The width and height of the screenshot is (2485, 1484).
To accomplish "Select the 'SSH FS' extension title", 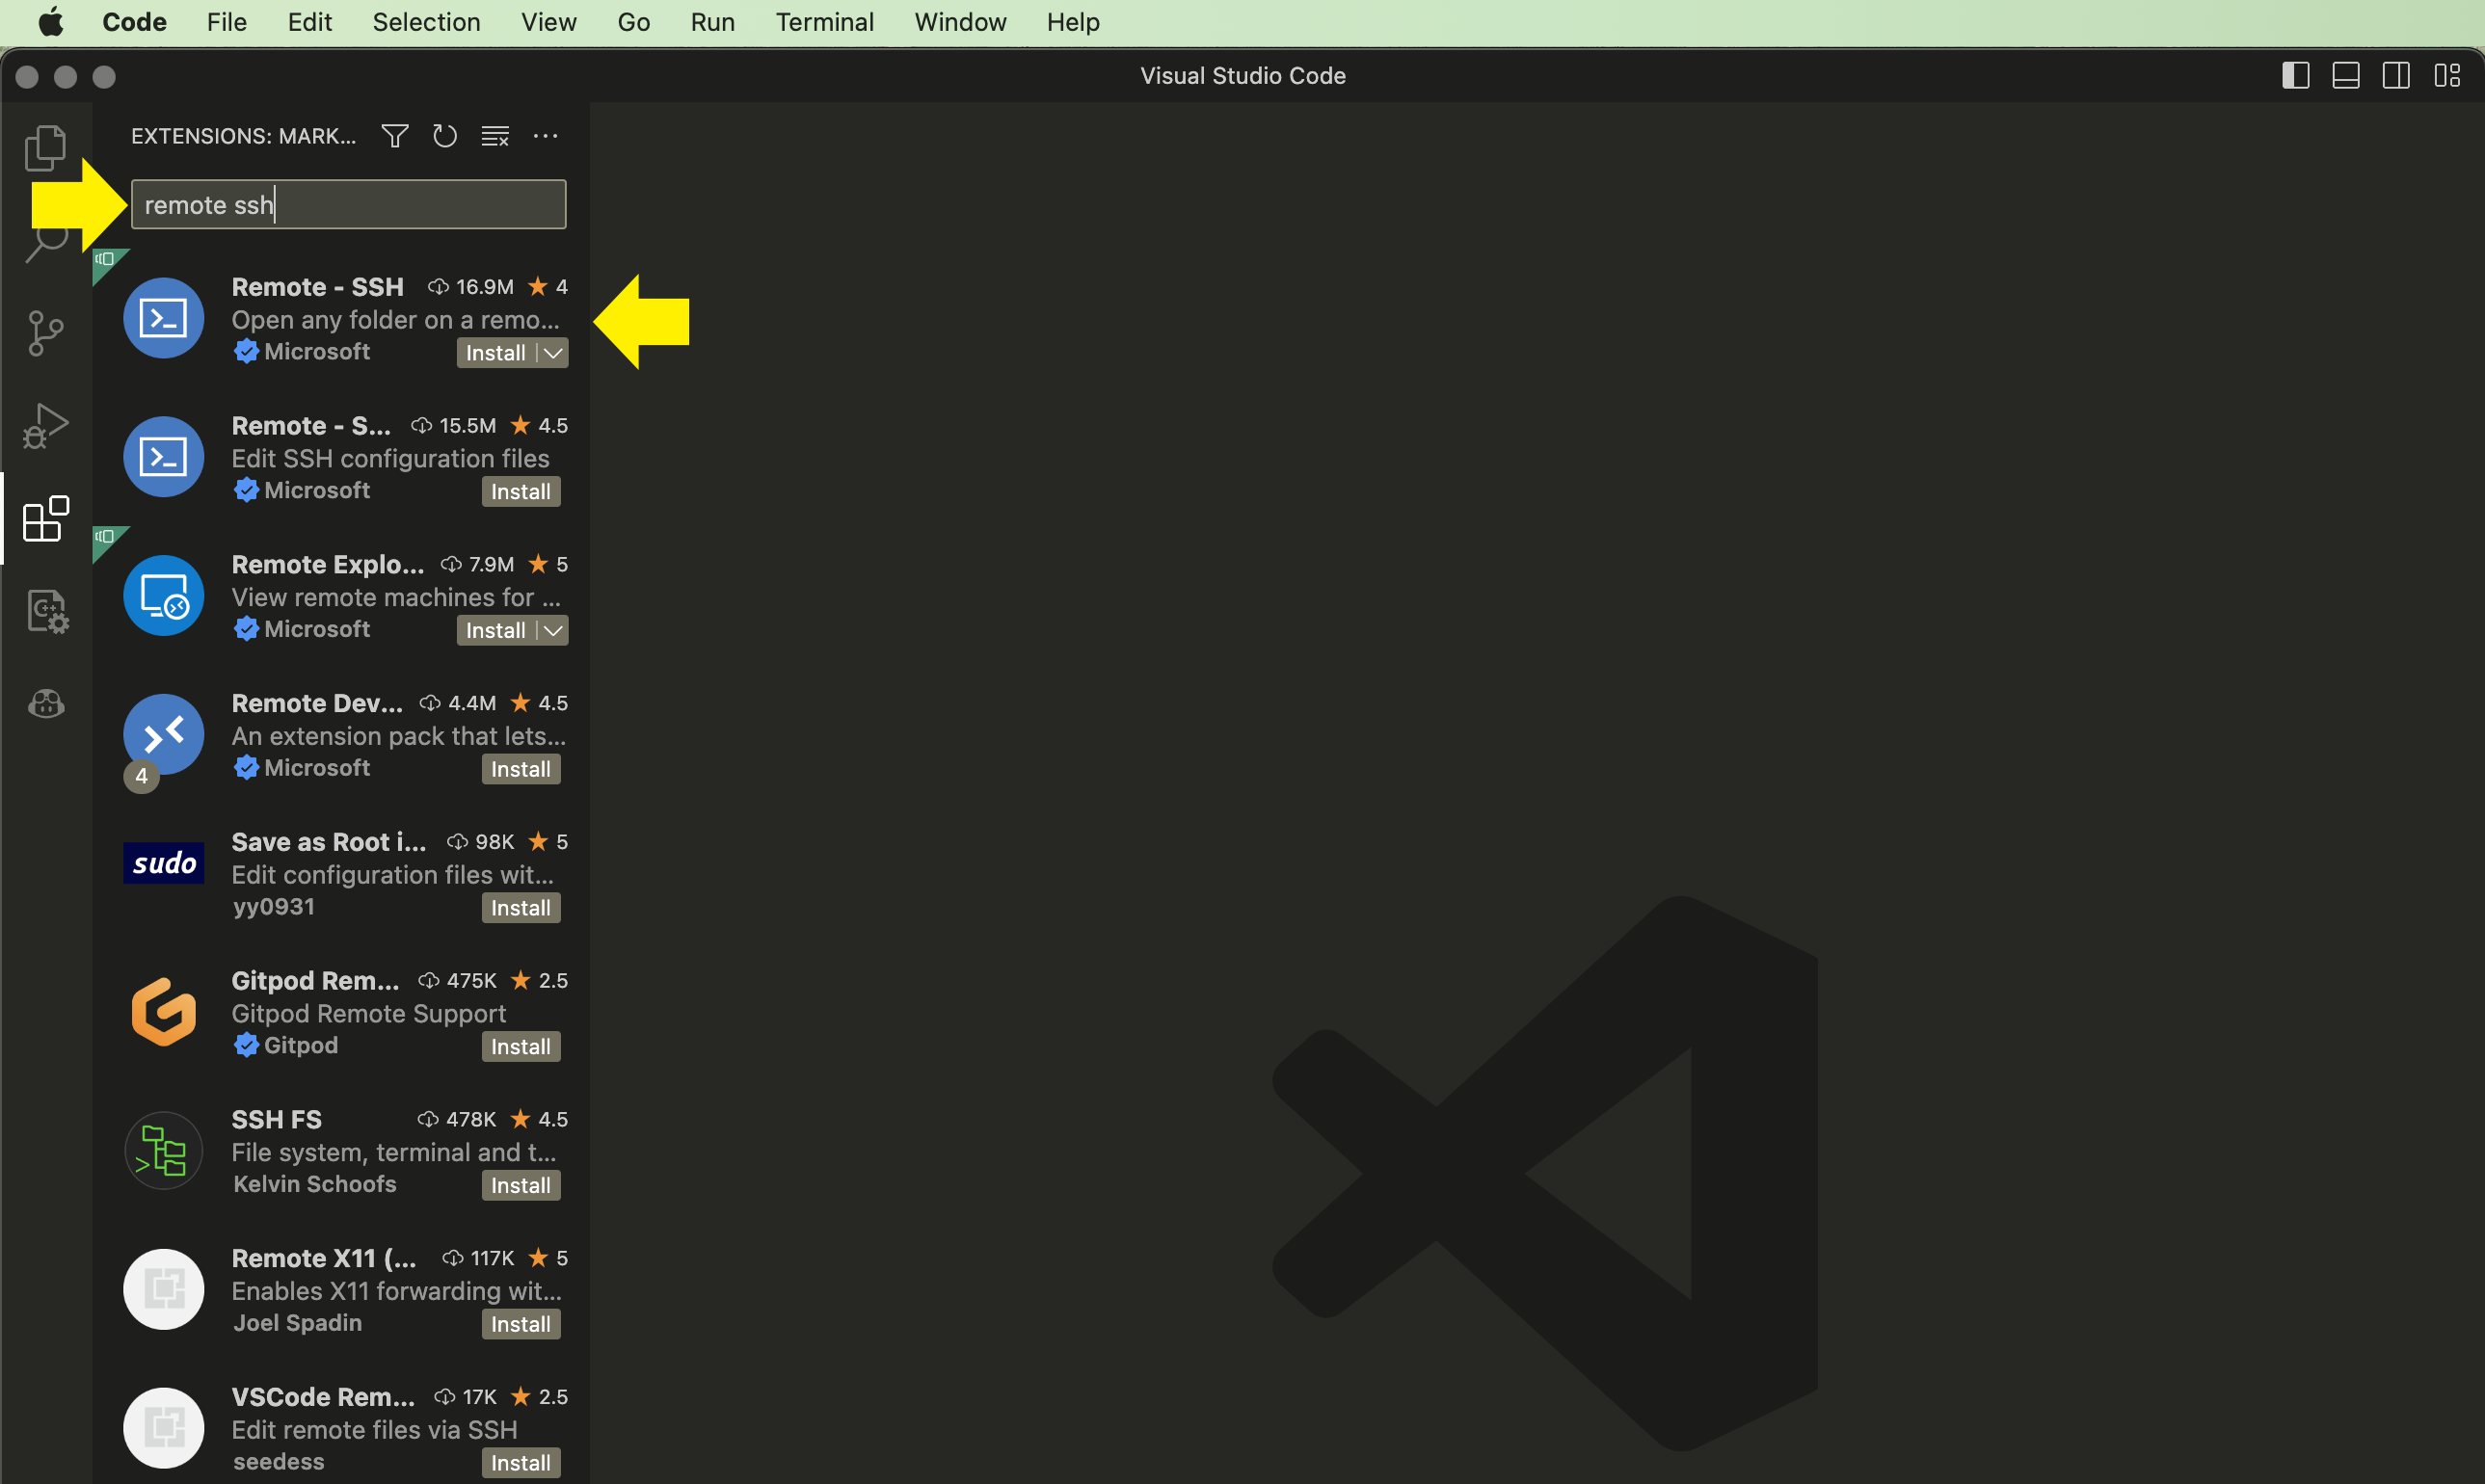I will pyautogui.click(x=276, y=1120).
